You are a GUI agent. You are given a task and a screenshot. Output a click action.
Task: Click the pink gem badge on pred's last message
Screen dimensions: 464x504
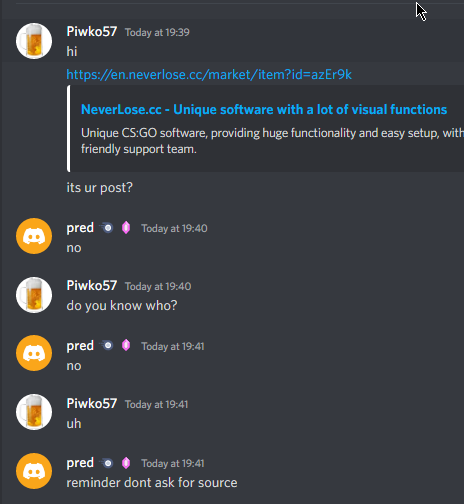126,463
